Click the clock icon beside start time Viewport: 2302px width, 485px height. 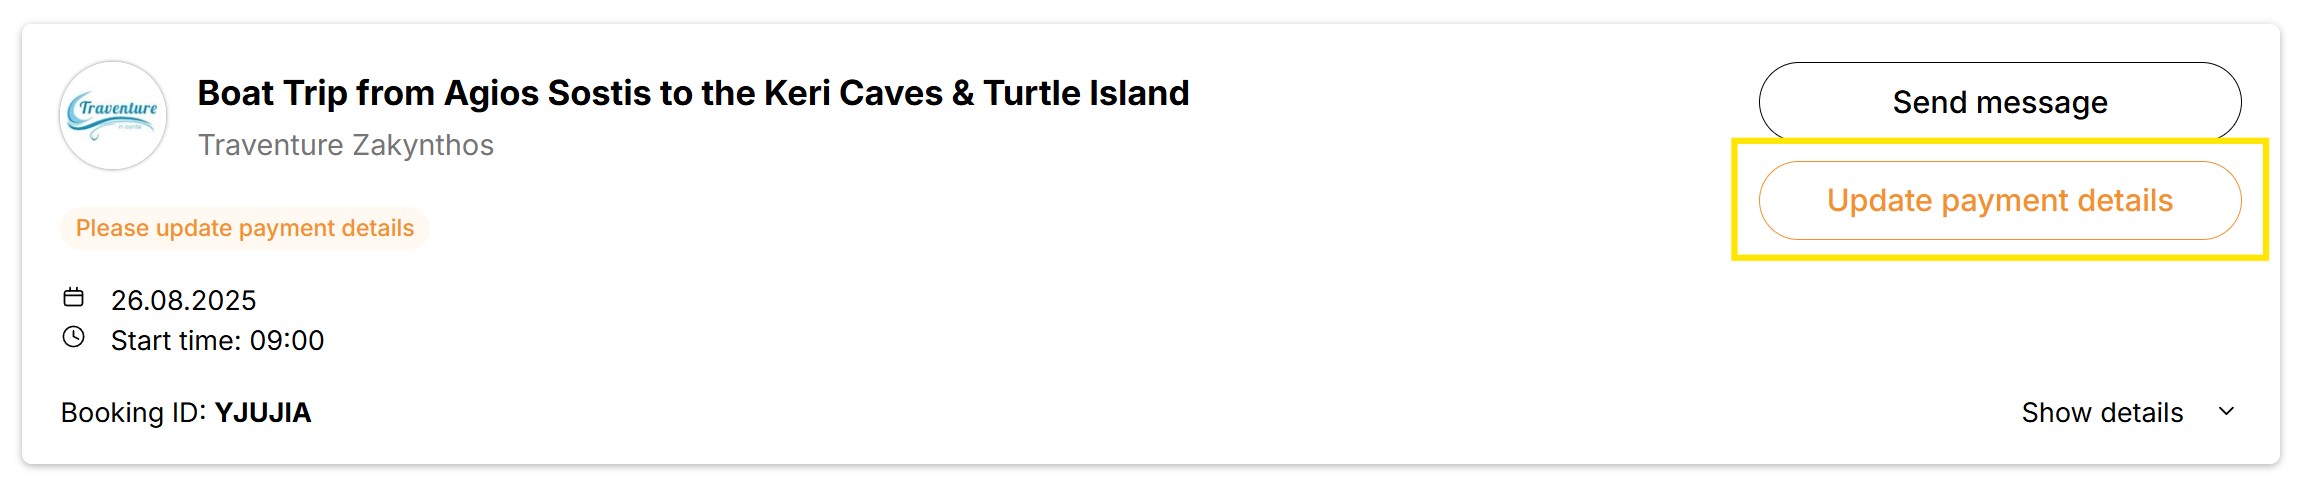pos(74,337)
